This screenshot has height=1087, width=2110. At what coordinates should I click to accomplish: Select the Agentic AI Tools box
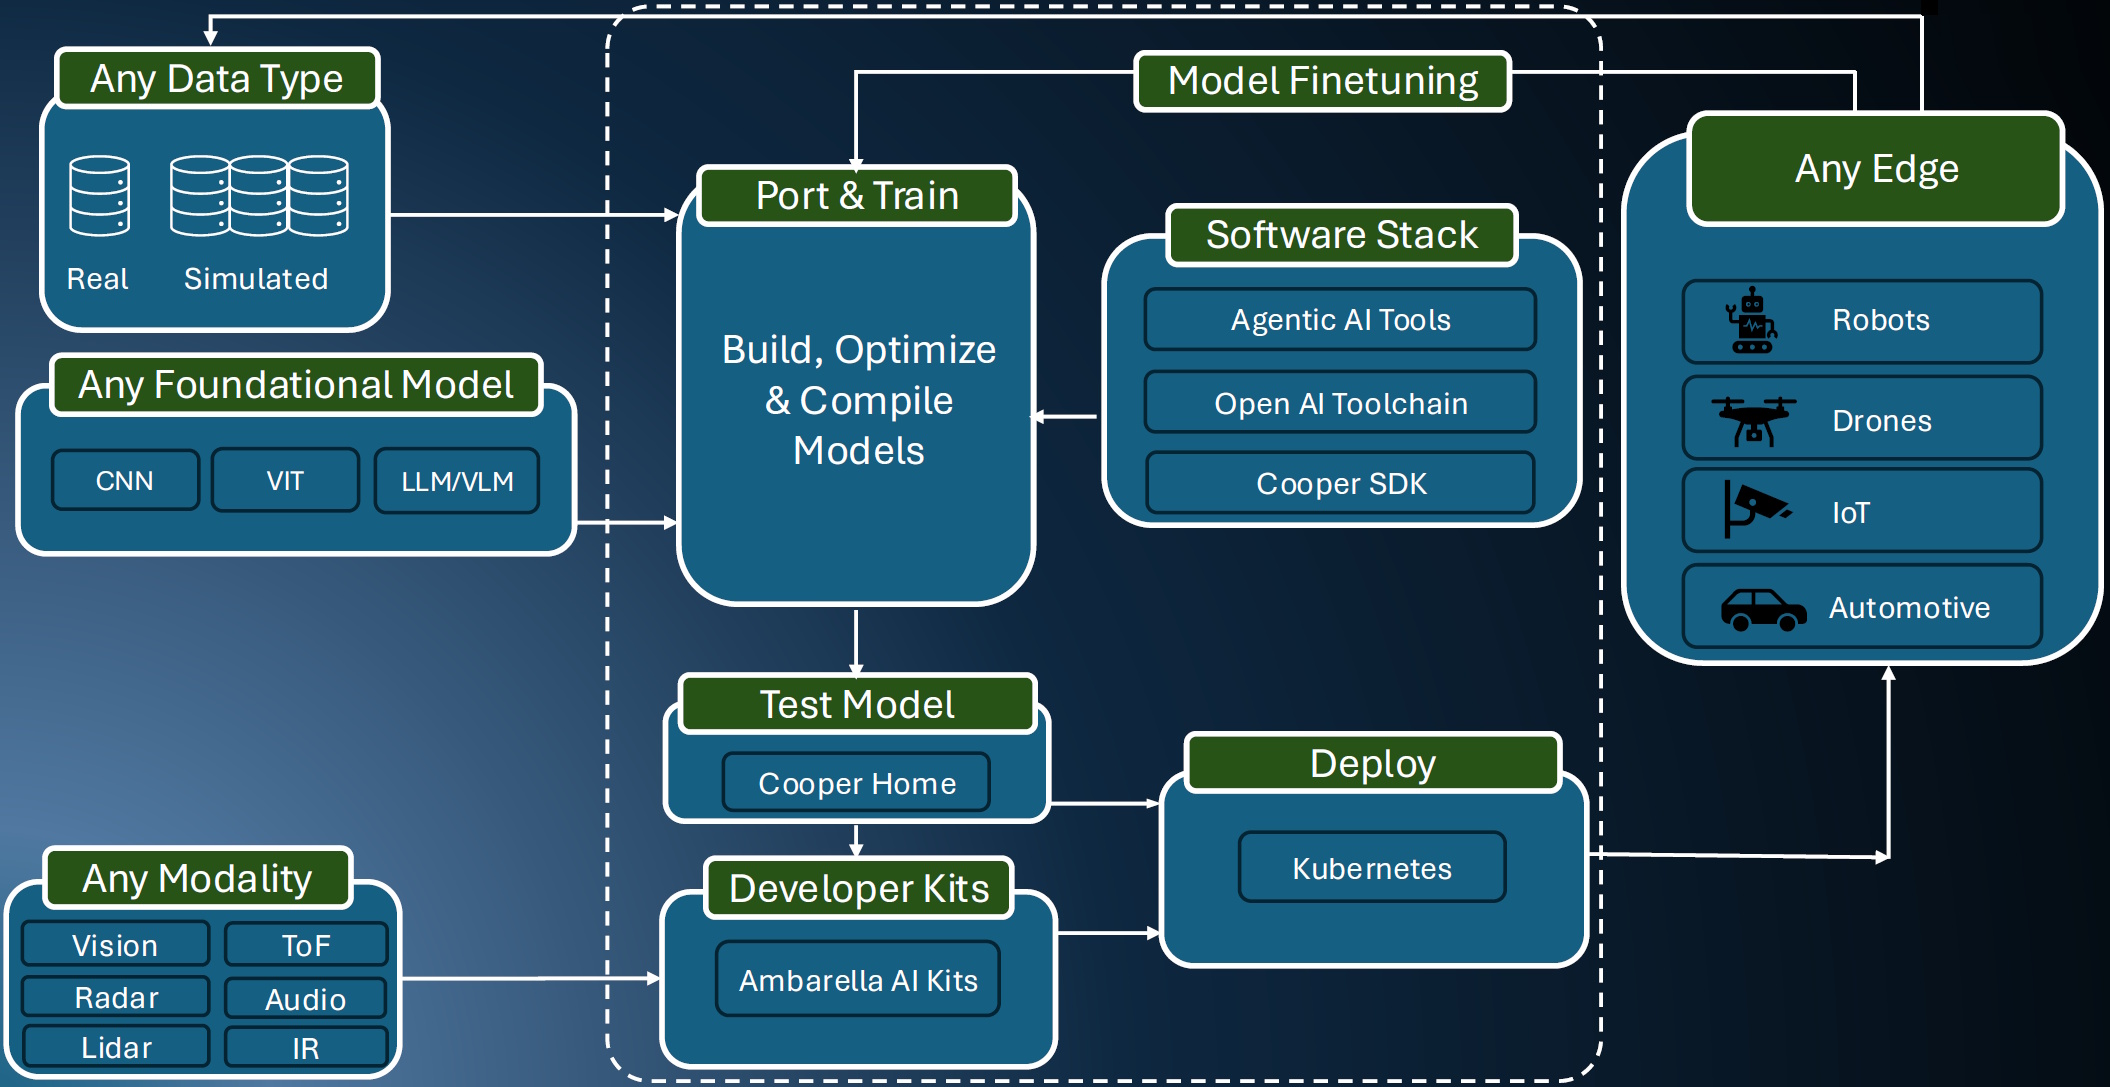coord(1340,320)
